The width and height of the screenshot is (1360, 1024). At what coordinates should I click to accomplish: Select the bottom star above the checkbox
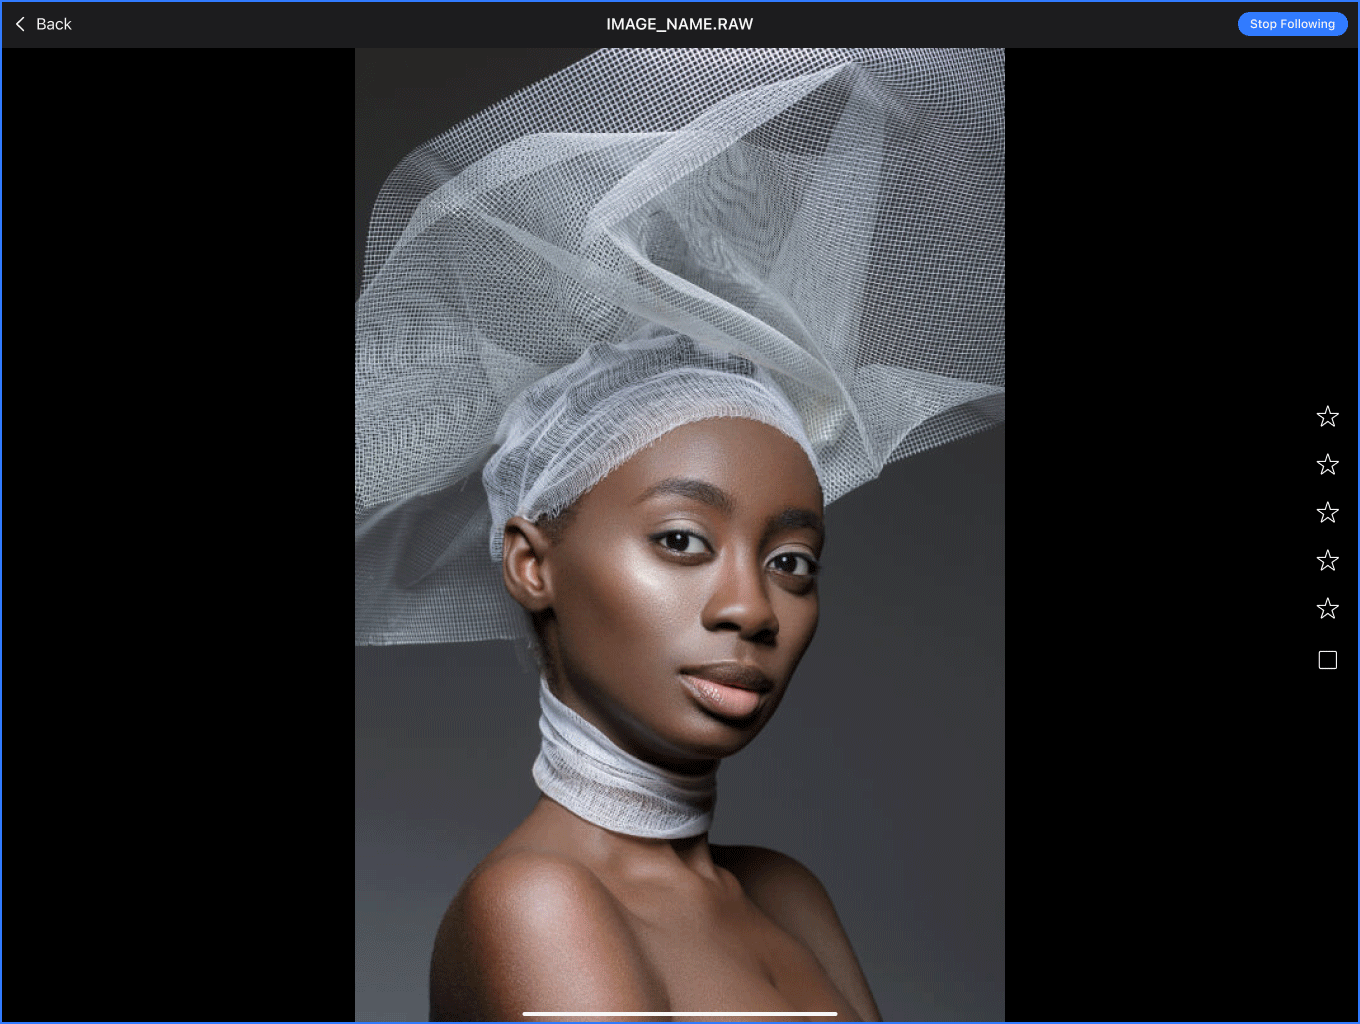pos(1327,608)
